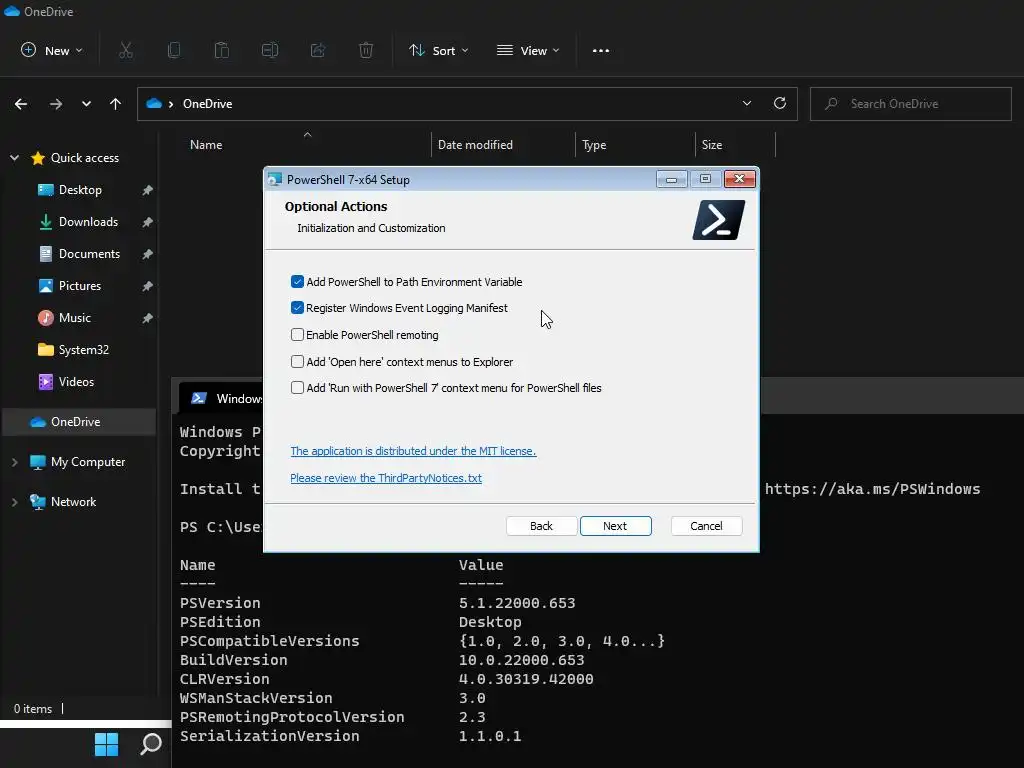Select OneDrive in navigation pane
Image resolution: width=1024 pixels, height=768 pixels.
(80, 422)
